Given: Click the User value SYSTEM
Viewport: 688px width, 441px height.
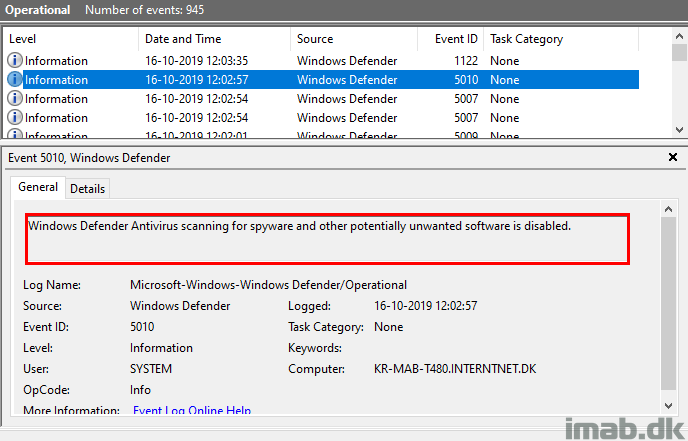Looking at the screenshot, I should (151, 369).
